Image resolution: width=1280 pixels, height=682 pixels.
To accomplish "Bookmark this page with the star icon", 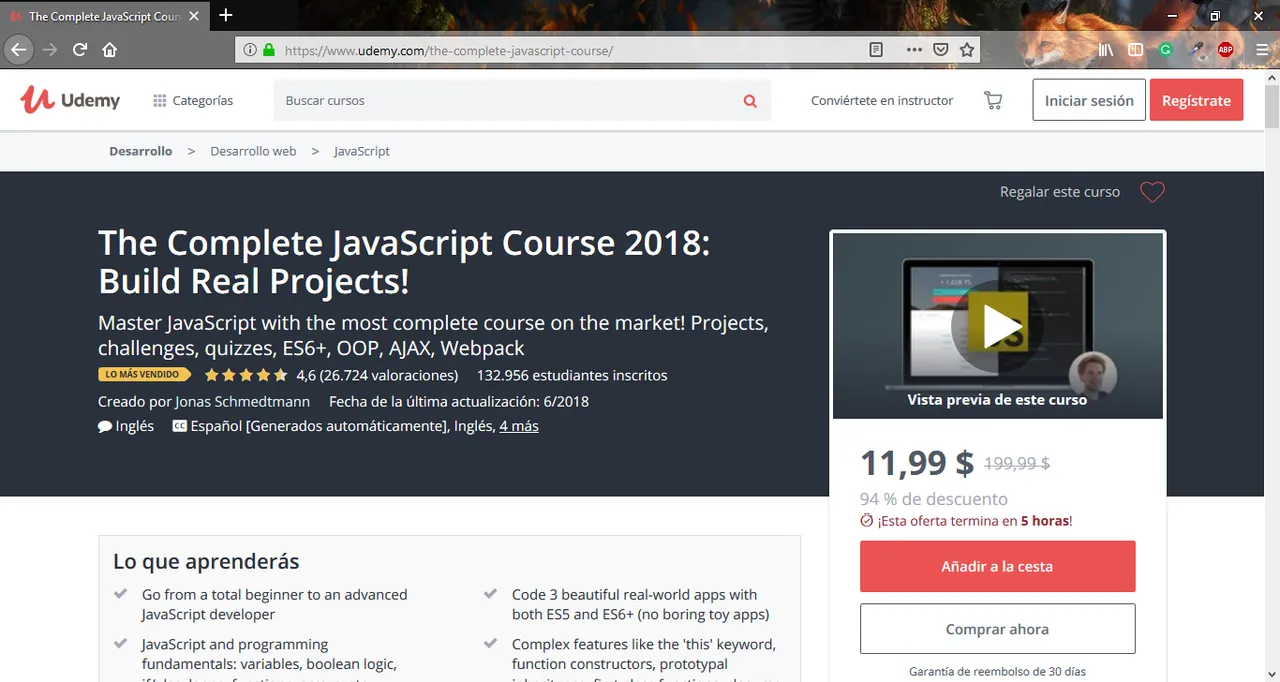I will point(967,49).
